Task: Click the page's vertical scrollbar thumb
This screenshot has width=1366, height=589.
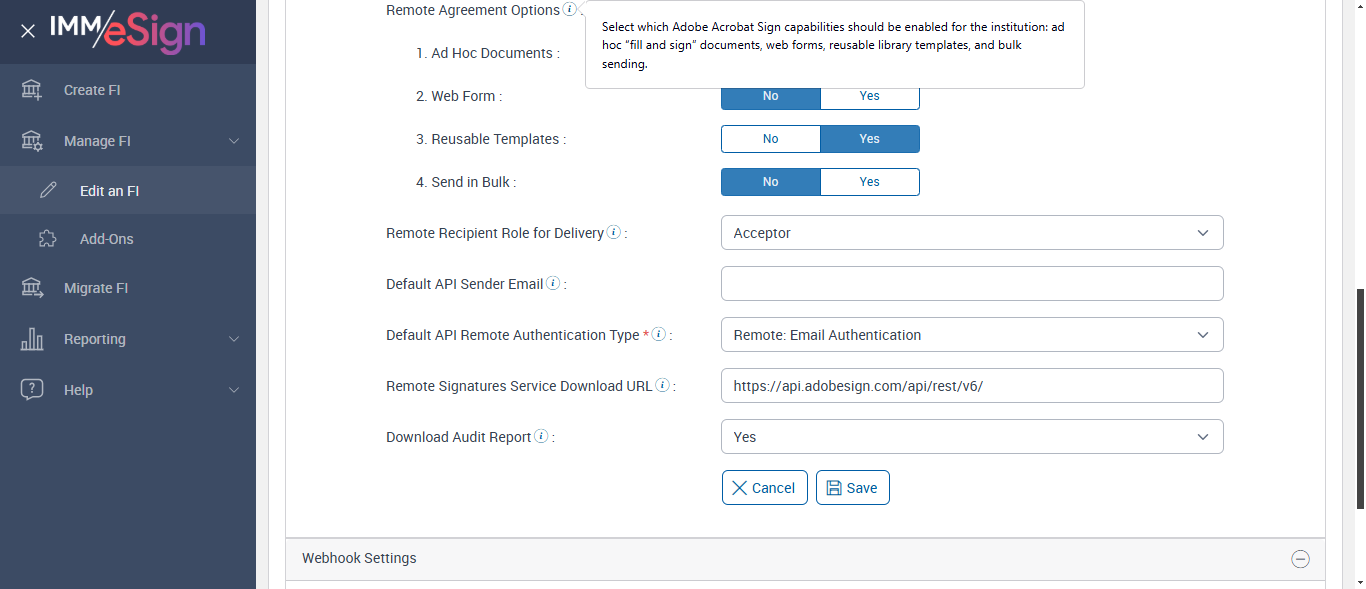Action: [1359, 430]
